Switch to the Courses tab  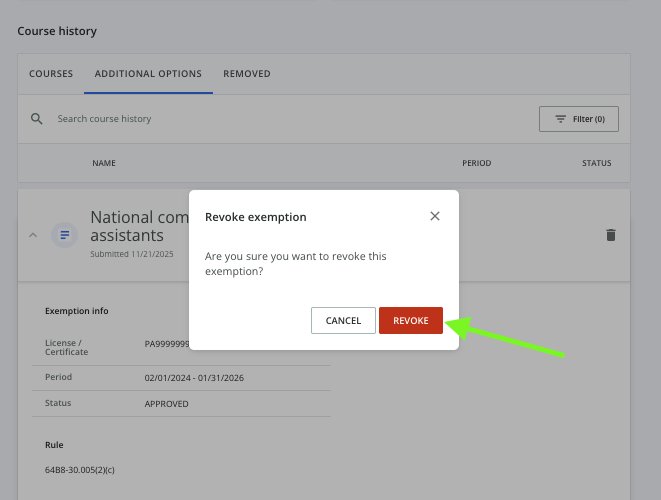51,74
